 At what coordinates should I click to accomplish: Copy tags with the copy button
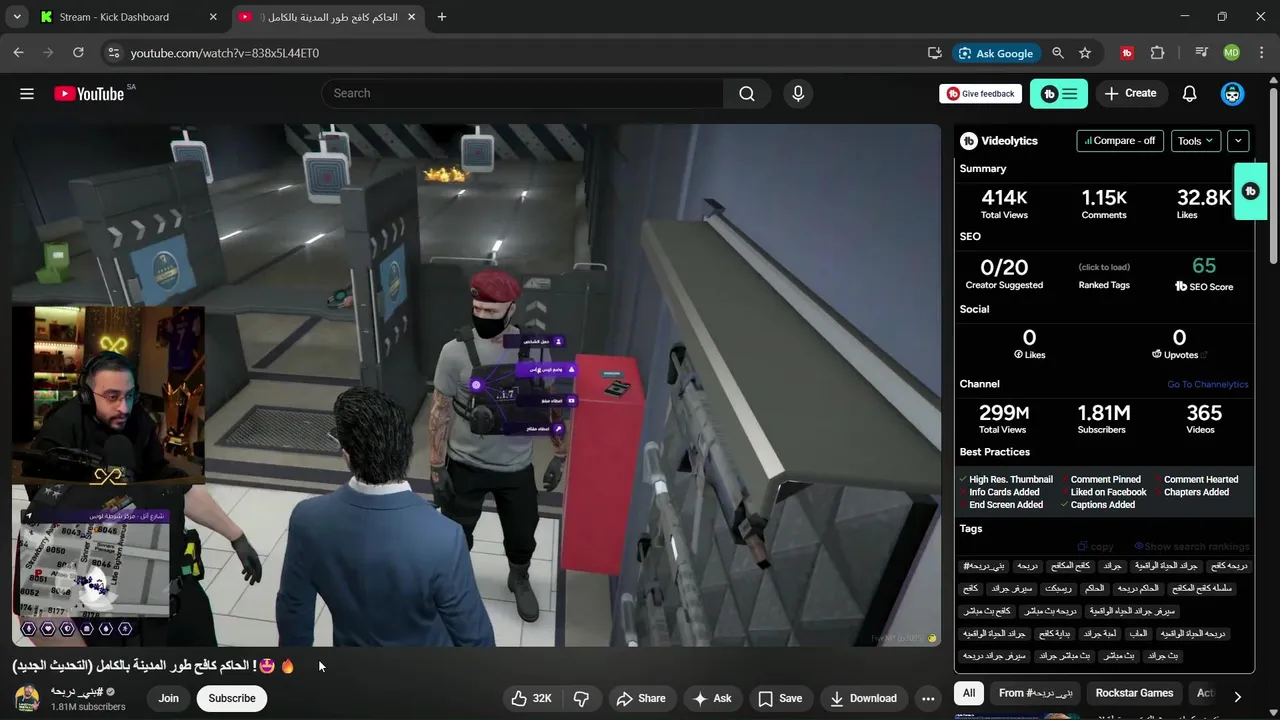(1096, 547)
